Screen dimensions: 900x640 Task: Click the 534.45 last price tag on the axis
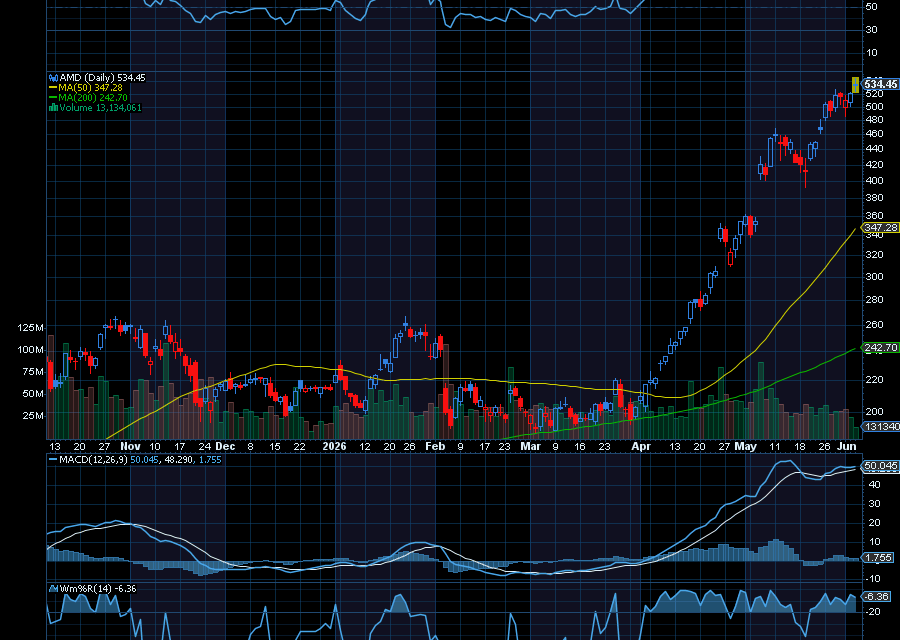click(x=880, y=84)
